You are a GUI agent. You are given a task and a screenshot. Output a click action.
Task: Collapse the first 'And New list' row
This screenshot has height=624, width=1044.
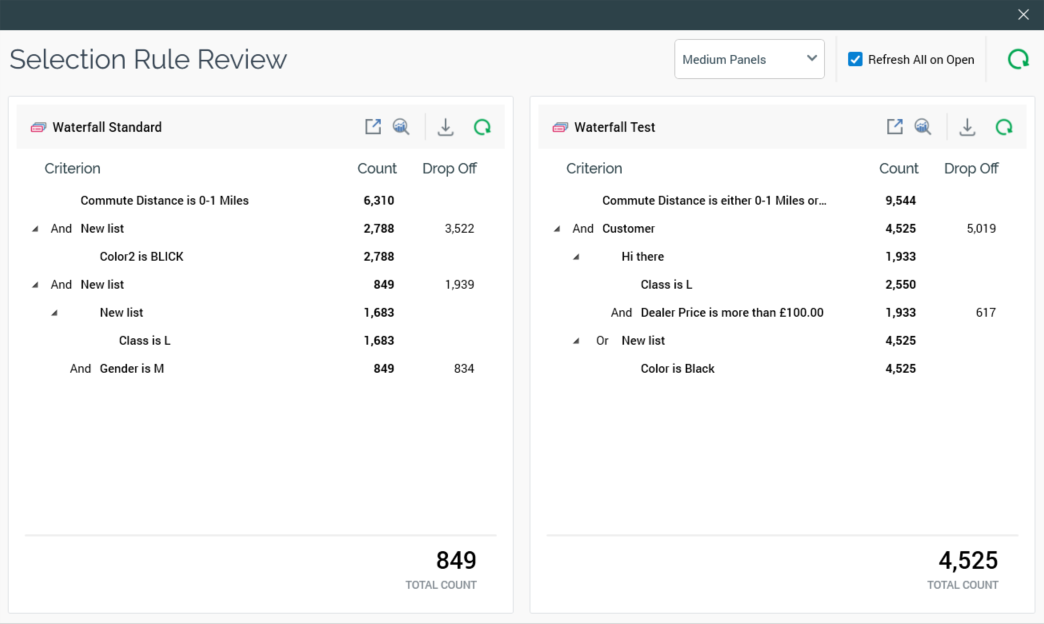(x=35, y=229)
